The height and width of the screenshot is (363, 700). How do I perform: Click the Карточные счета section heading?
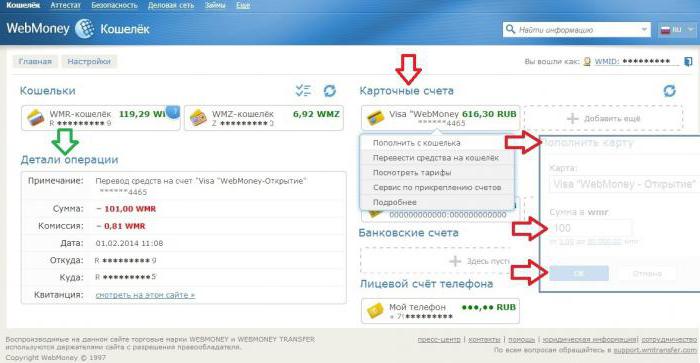tap(406, 91)
